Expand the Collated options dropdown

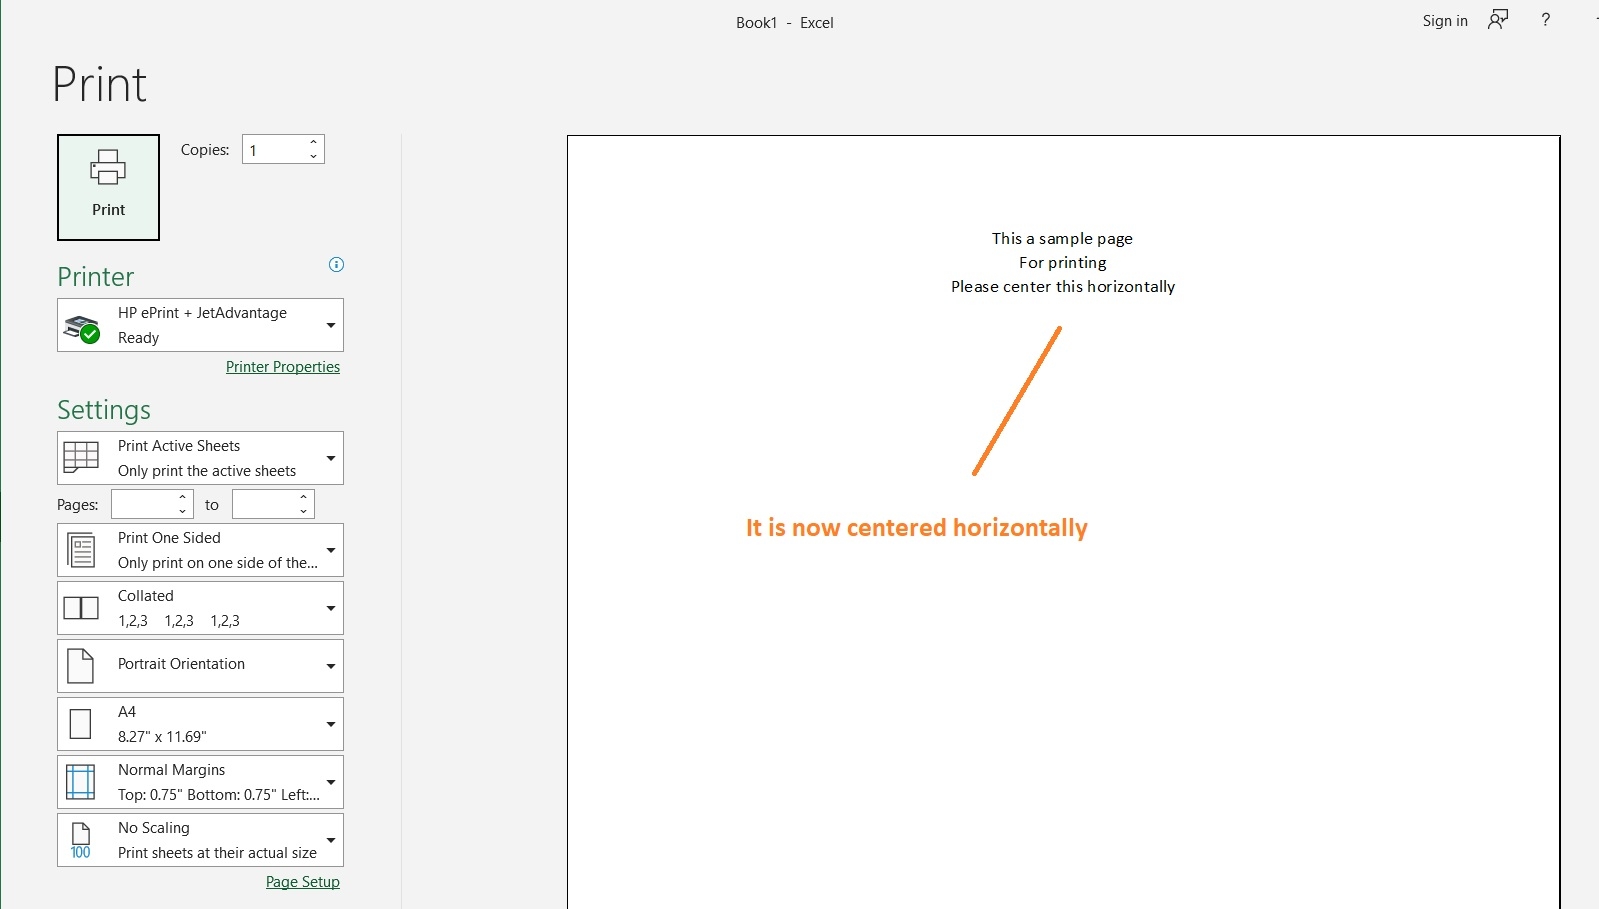point(200,608)
